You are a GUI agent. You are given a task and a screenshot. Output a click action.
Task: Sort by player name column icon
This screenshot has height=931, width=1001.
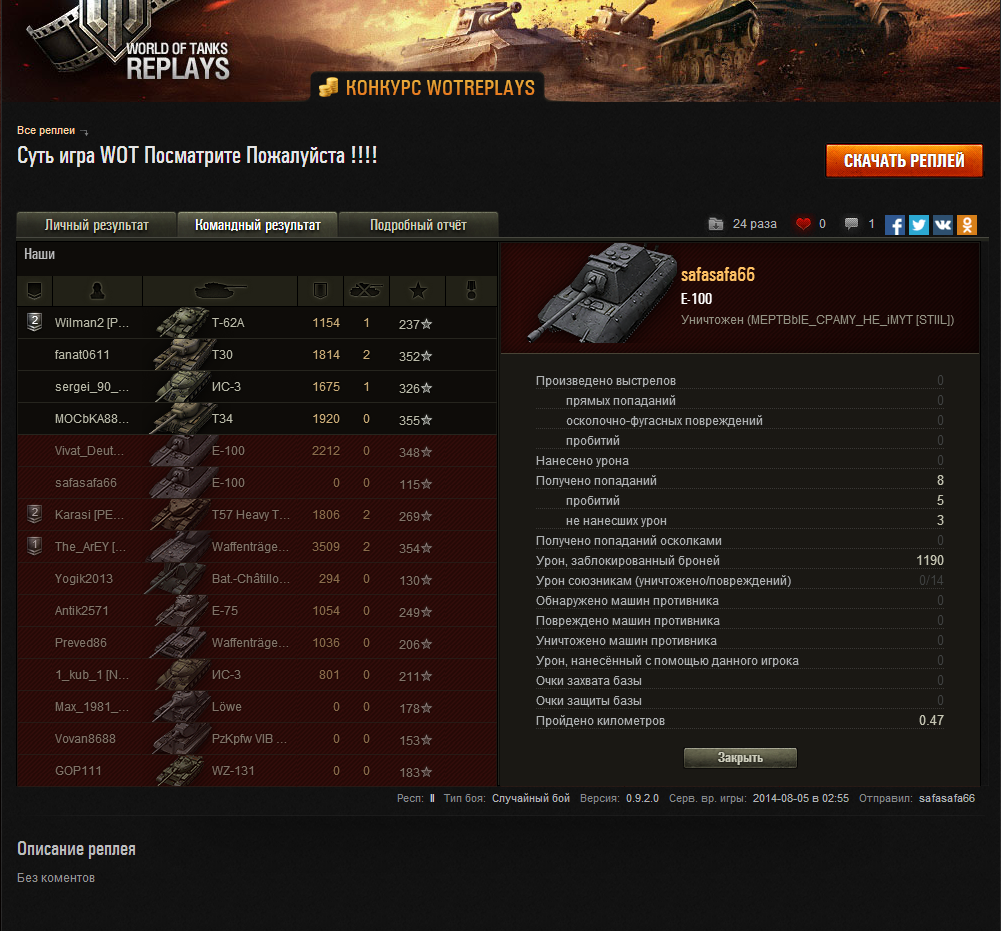98,291
